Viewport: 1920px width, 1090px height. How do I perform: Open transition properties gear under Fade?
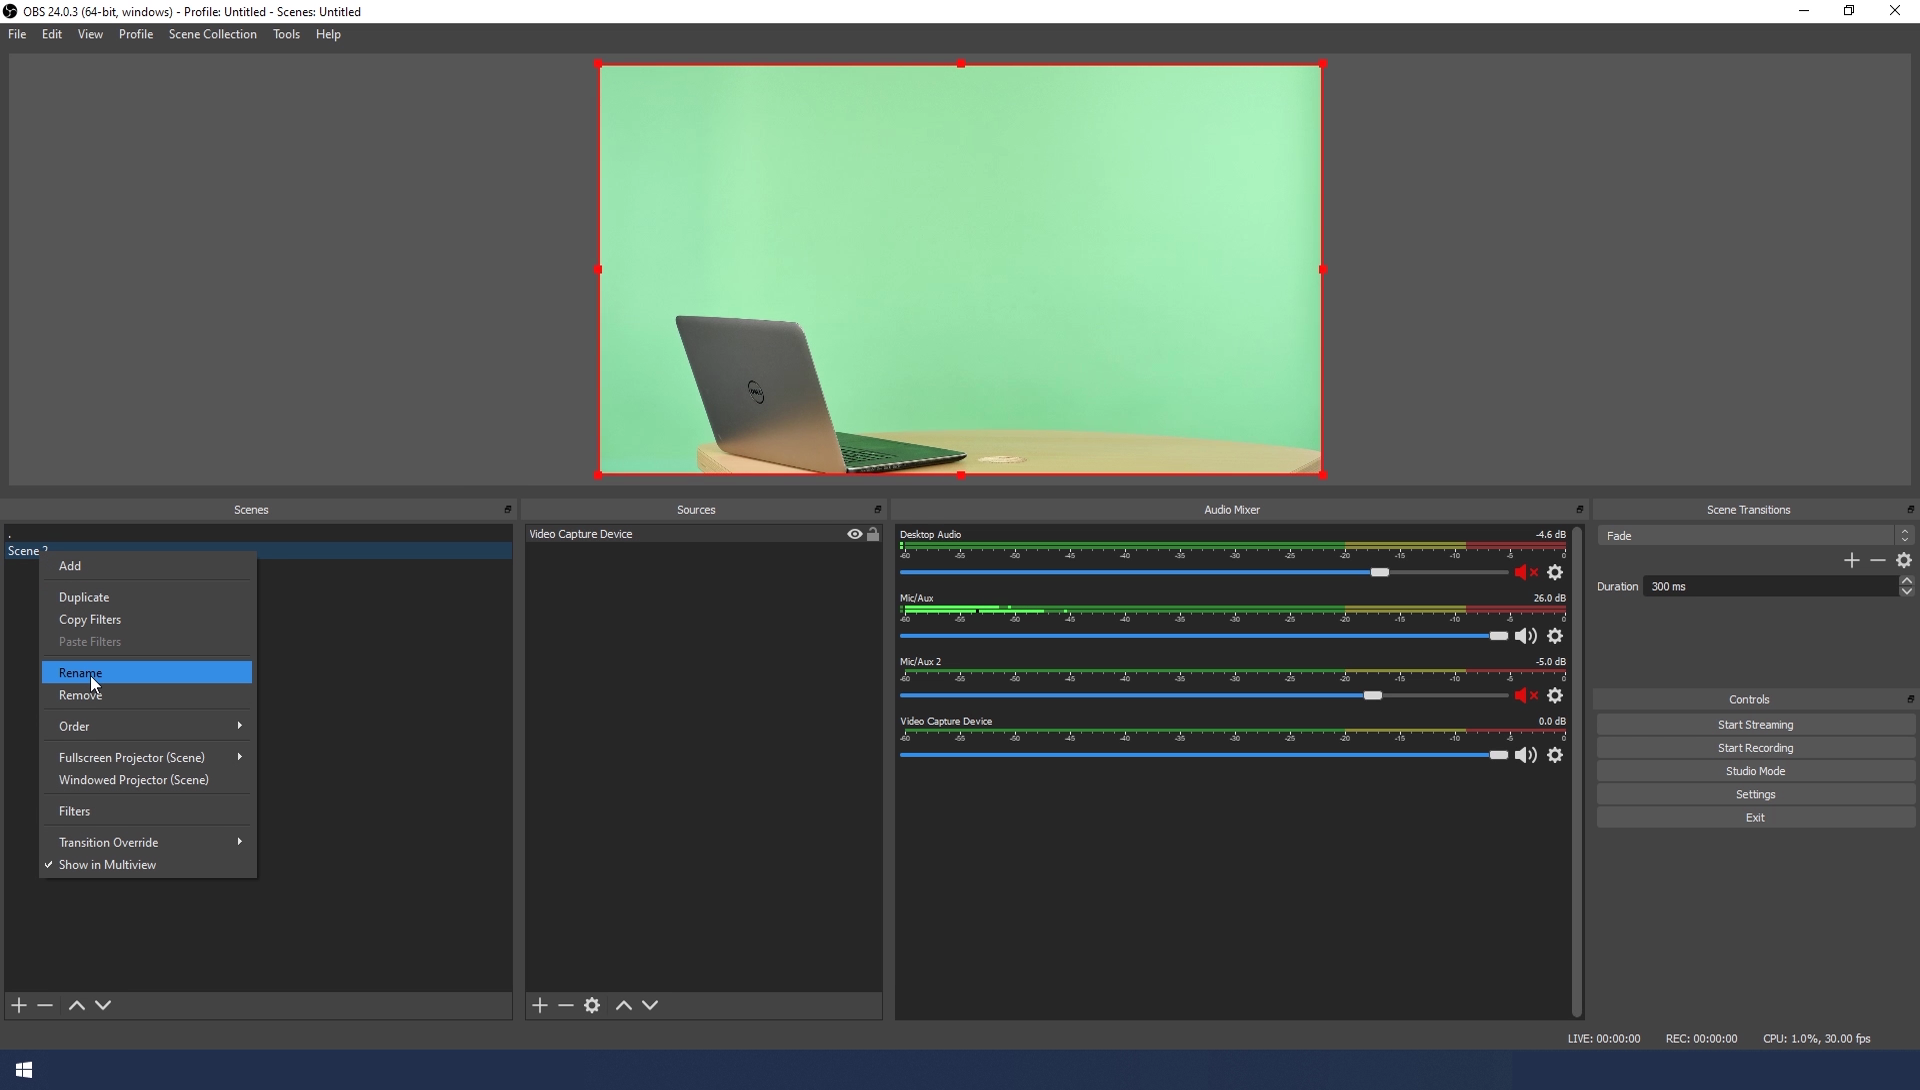pos(1904,561)
